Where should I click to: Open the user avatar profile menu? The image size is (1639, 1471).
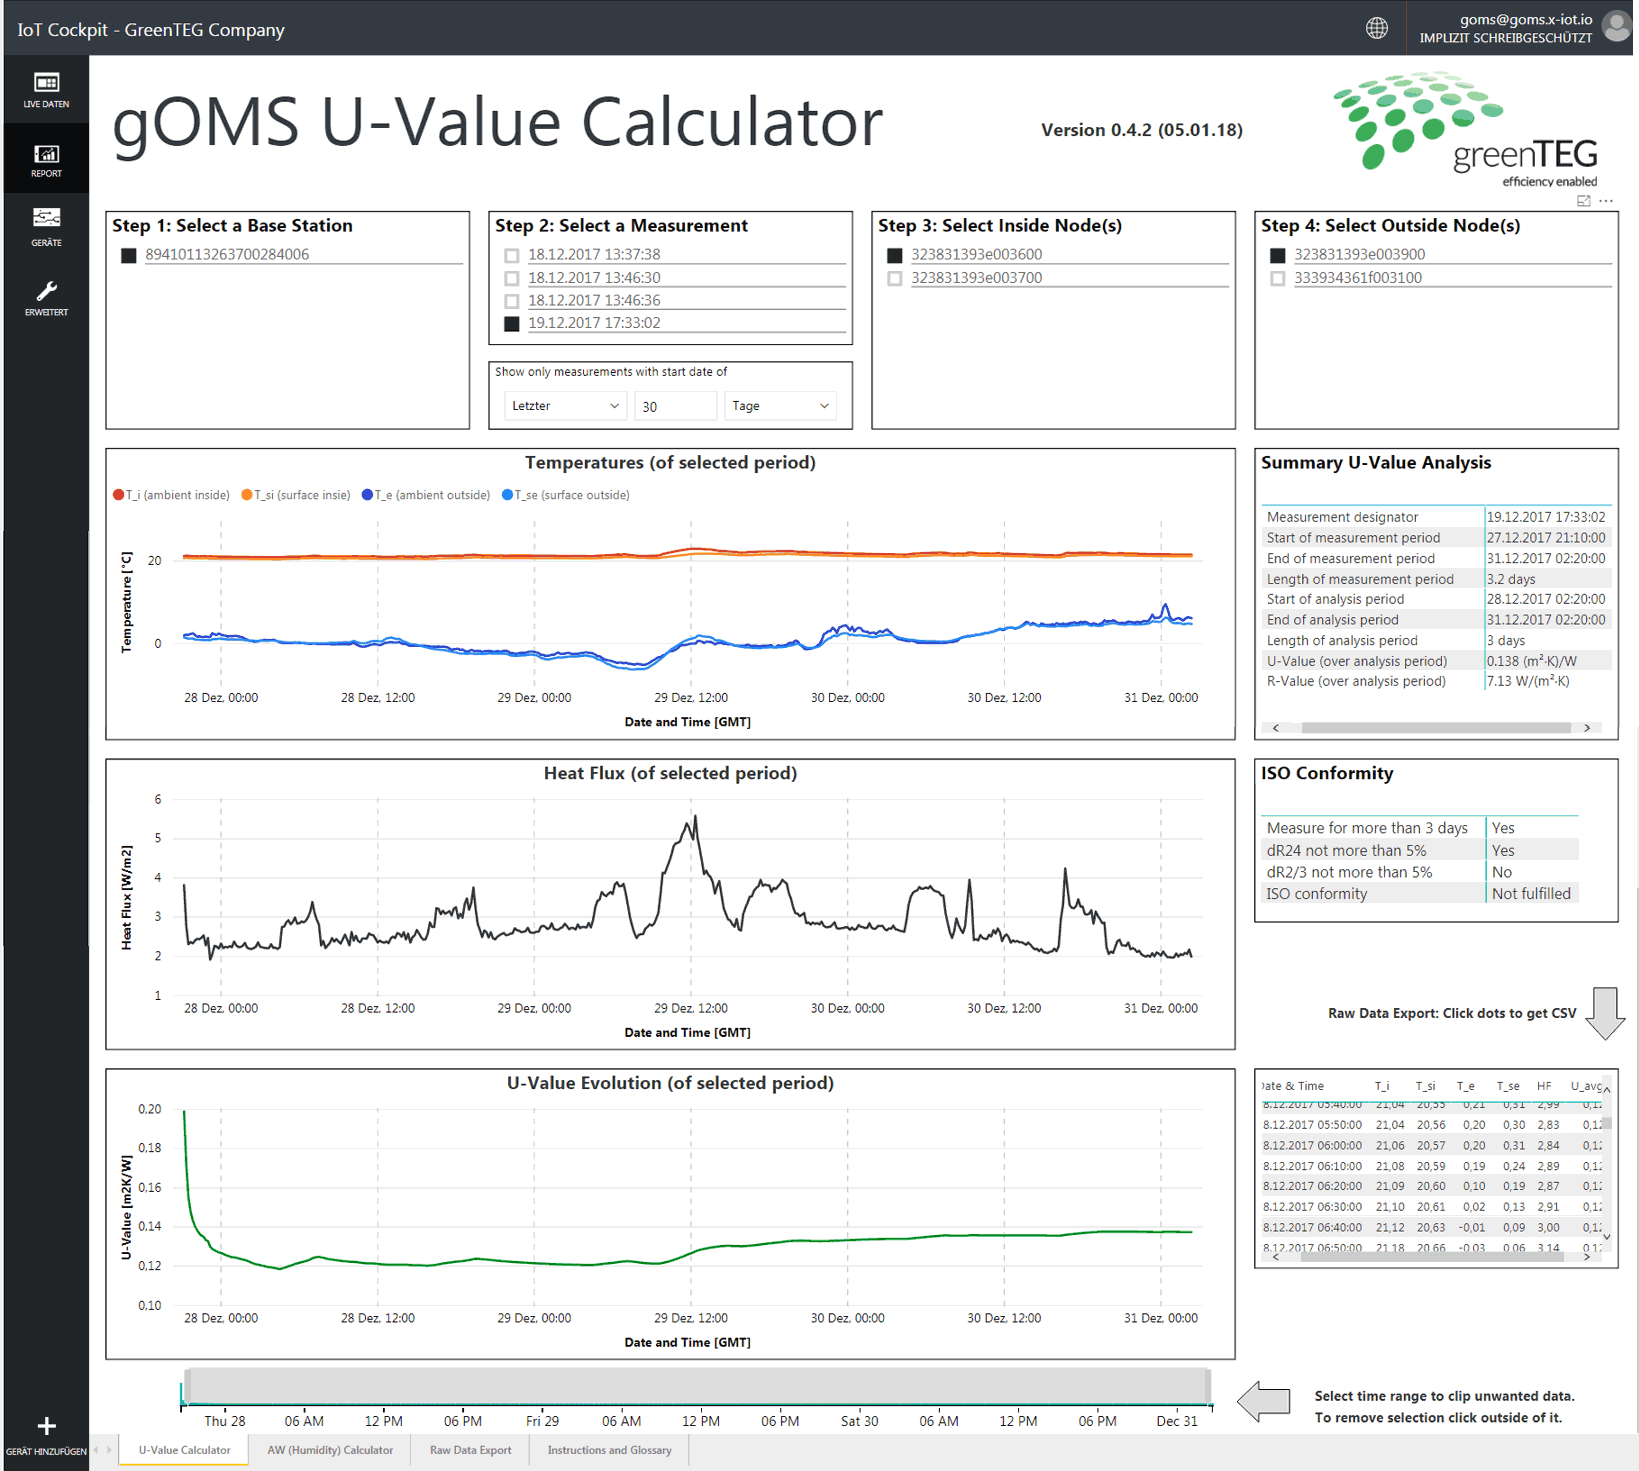(1616, 26)
